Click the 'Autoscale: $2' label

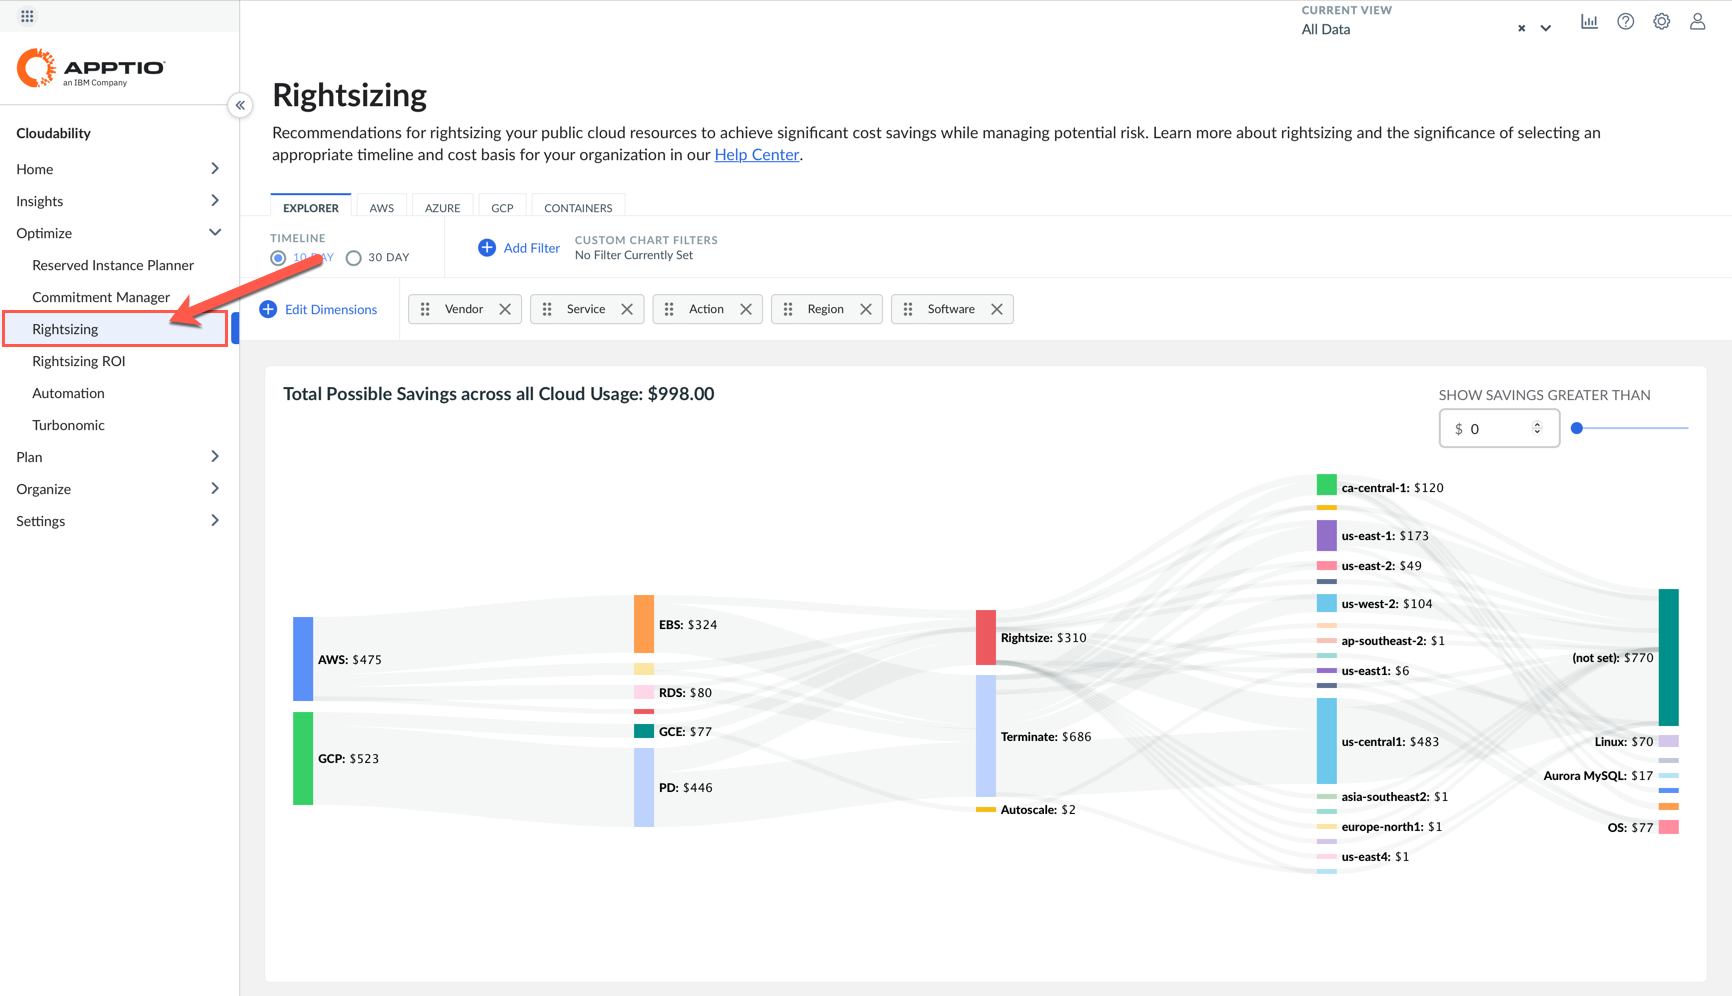[1038, 810]
